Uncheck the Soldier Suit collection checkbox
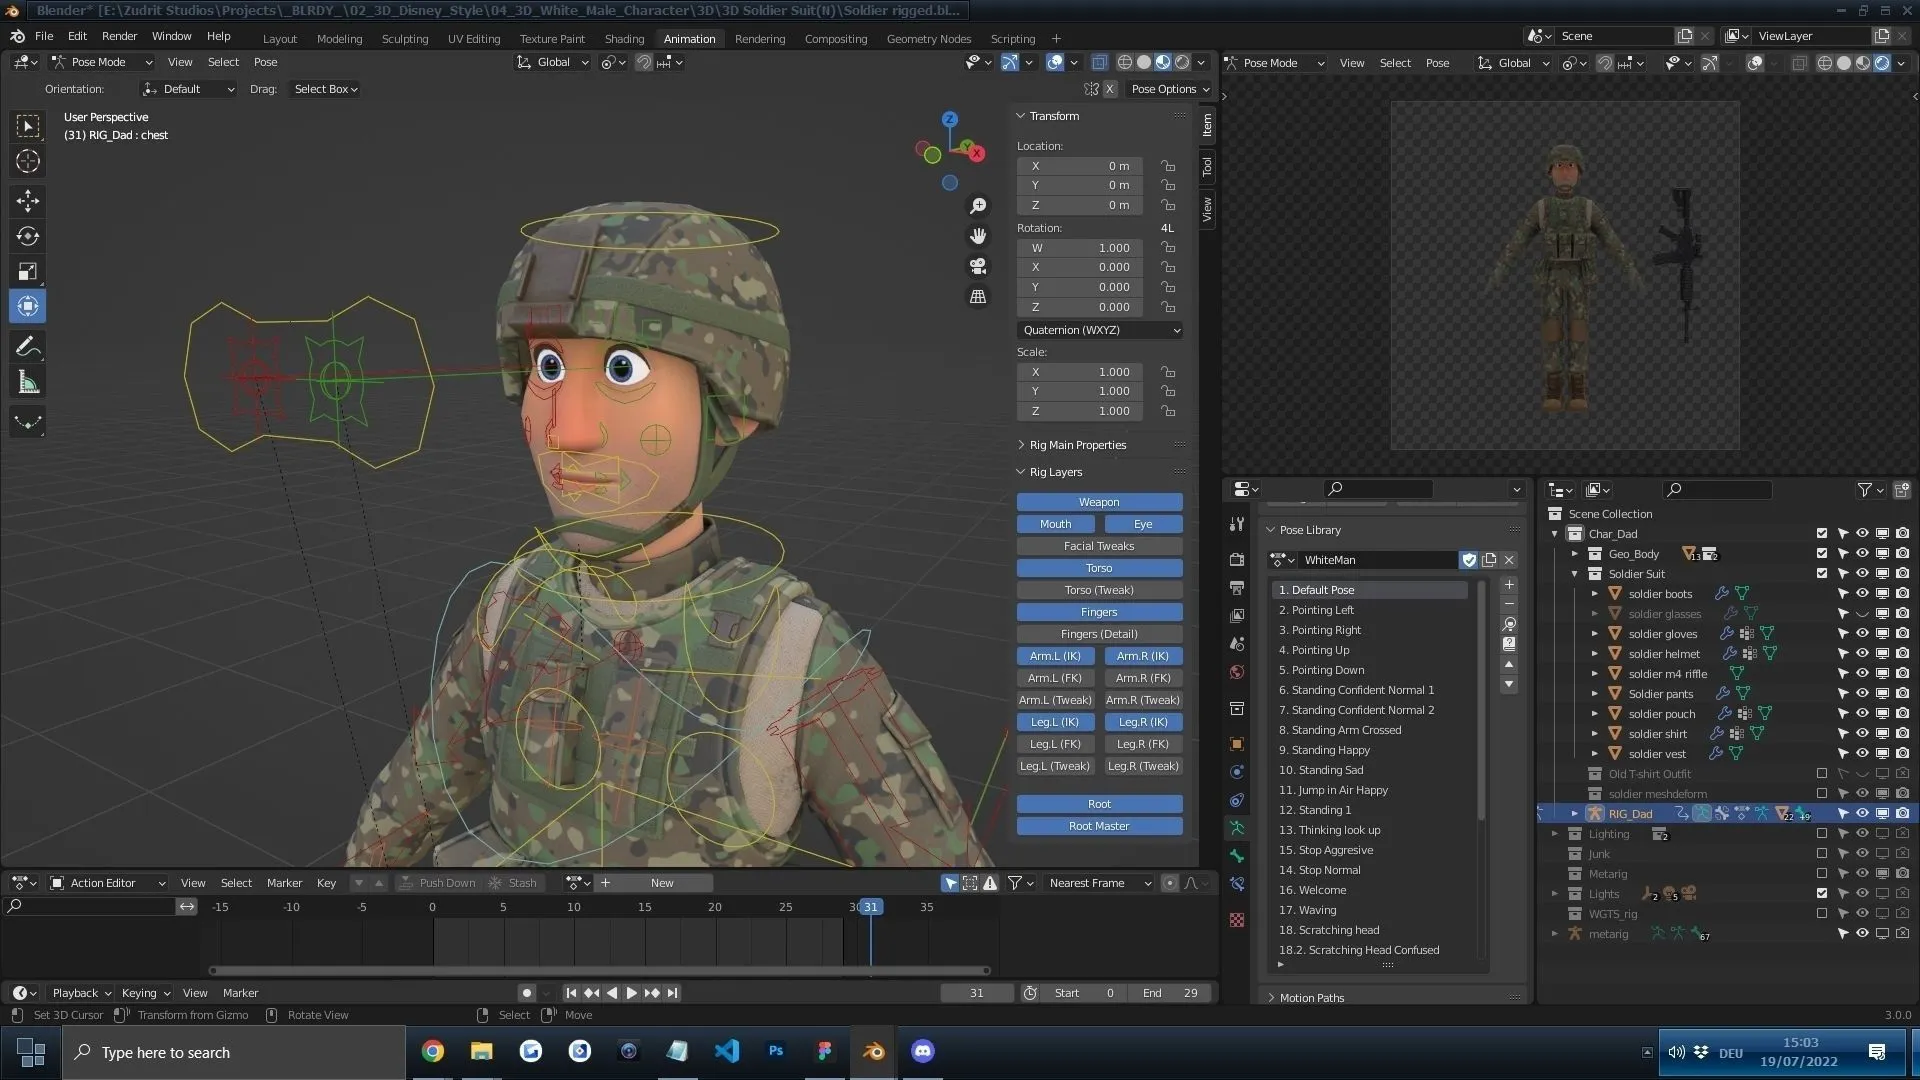1920x1080 pixels. point(1821,573)
